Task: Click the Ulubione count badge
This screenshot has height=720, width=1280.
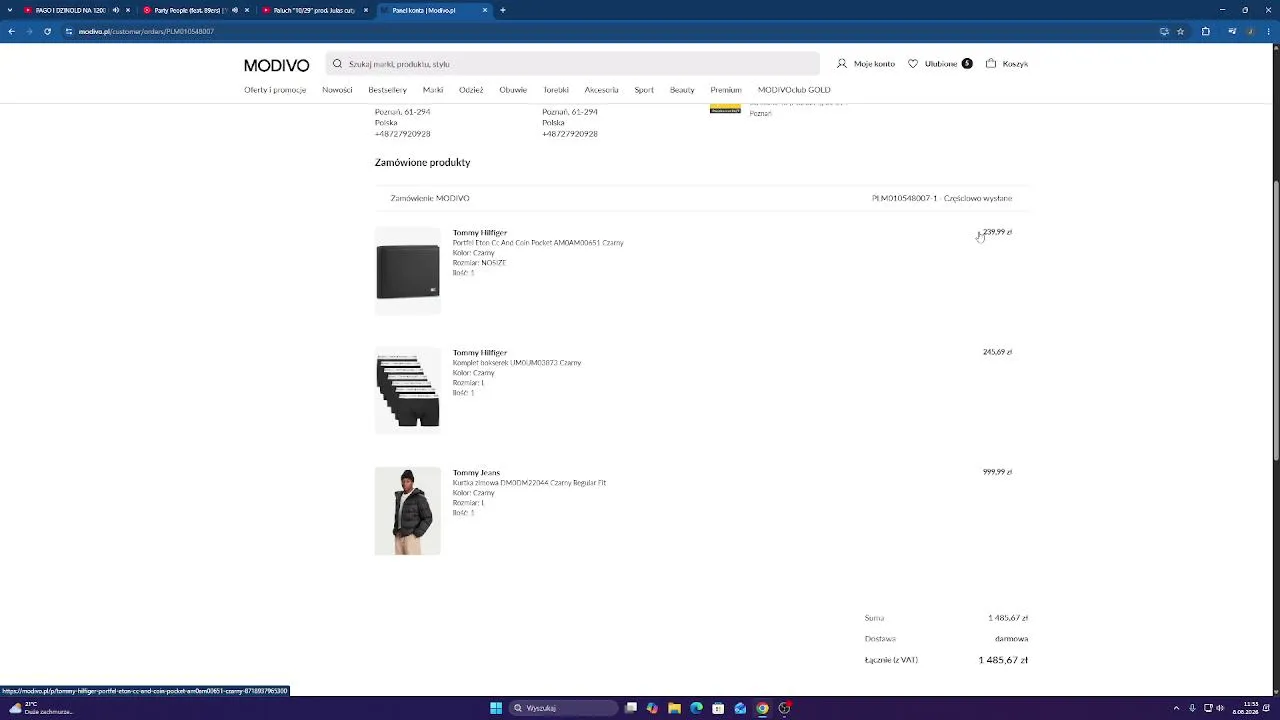Action: tap(967, 64)
